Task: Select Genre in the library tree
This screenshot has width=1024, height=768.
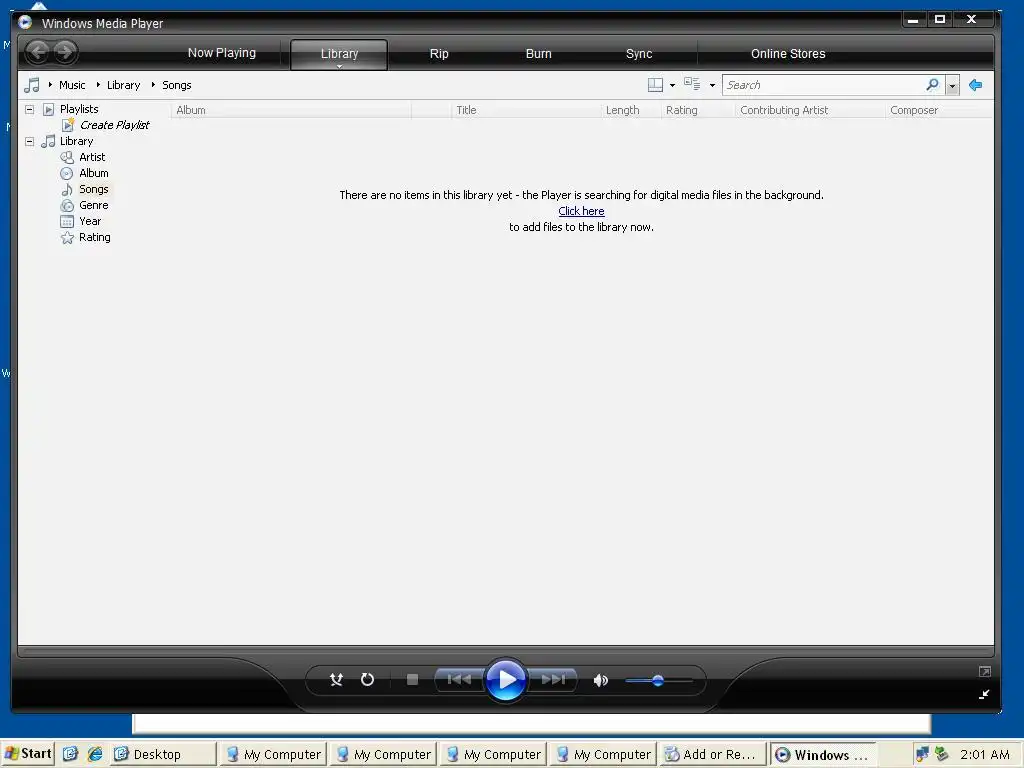Action: tap(93, 205)
